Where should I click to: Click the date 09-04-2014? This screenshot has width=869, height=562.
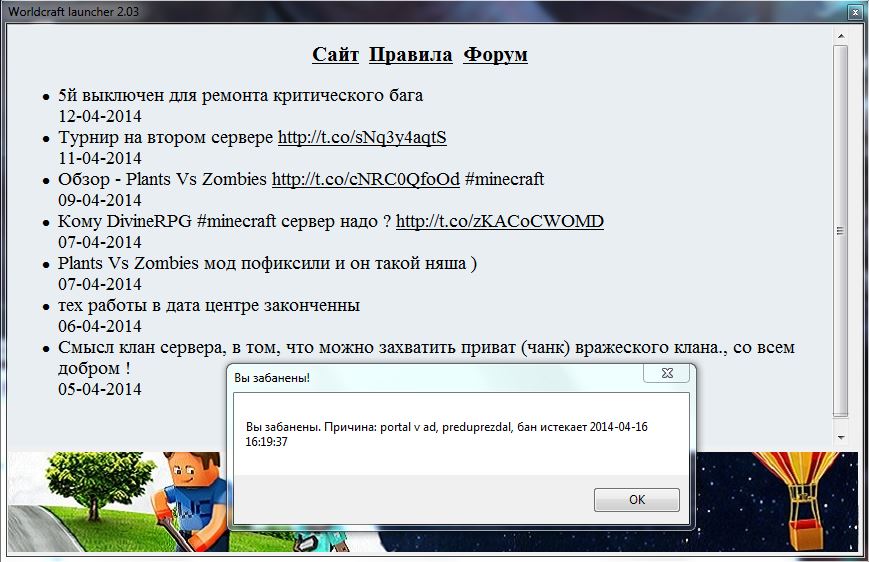100,201
